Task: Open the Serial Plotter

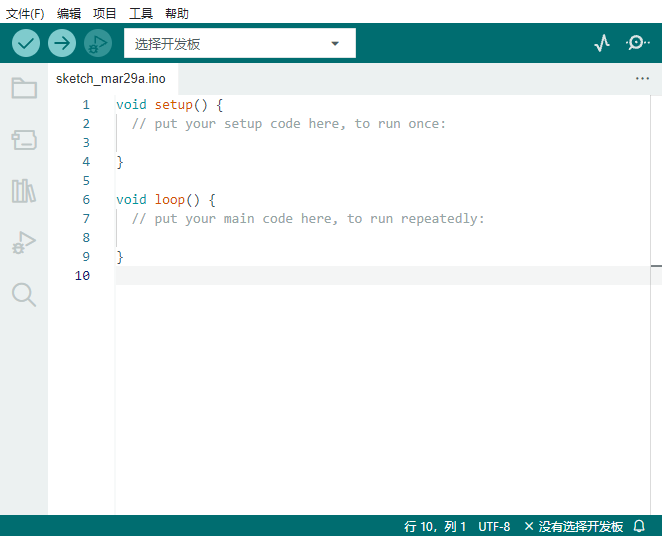Action: [x=602, y=43]
